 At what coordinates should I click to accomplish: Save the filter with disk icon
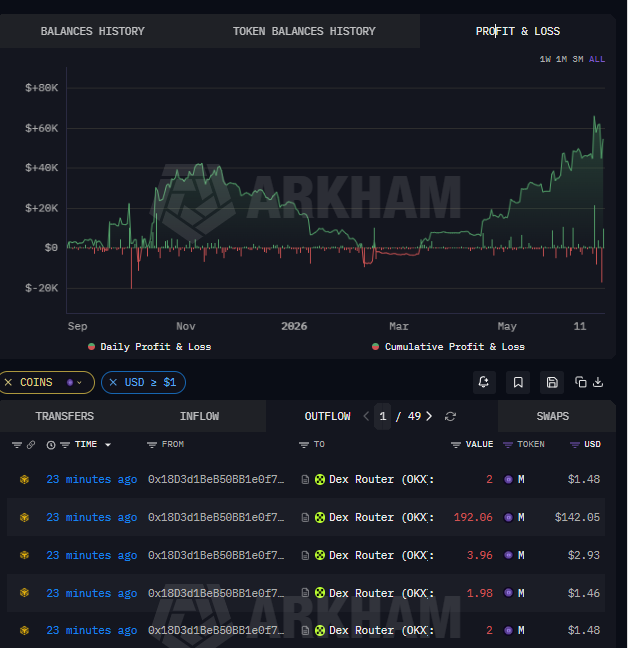coord(552,382)
